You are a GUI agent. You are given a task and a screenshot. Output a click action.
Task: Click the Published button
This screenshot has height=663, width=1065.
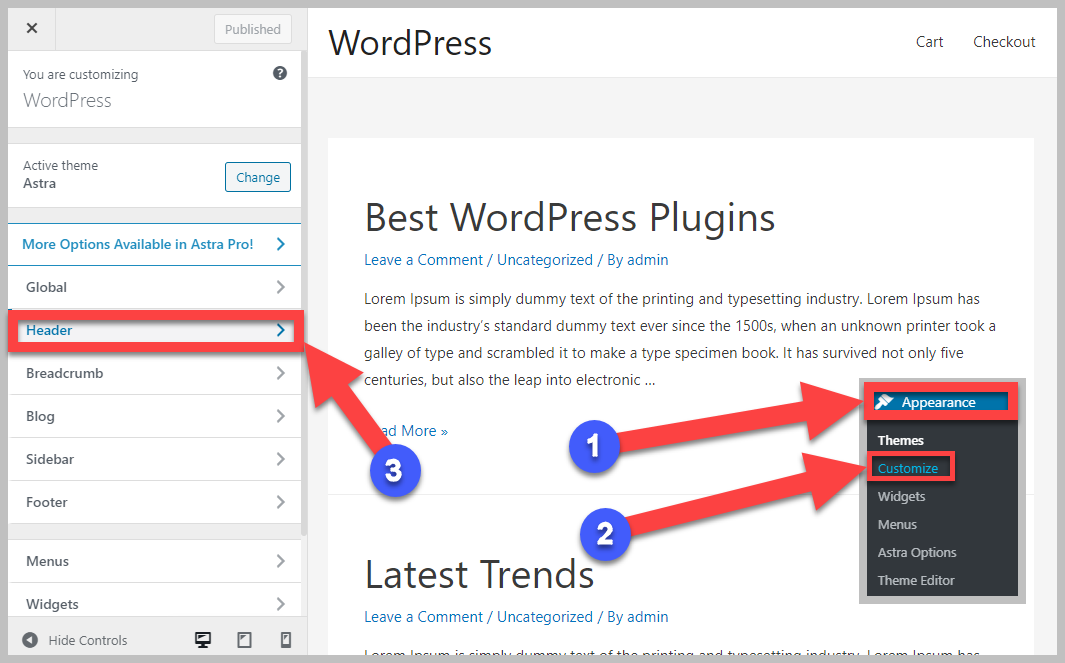(253, 29)
